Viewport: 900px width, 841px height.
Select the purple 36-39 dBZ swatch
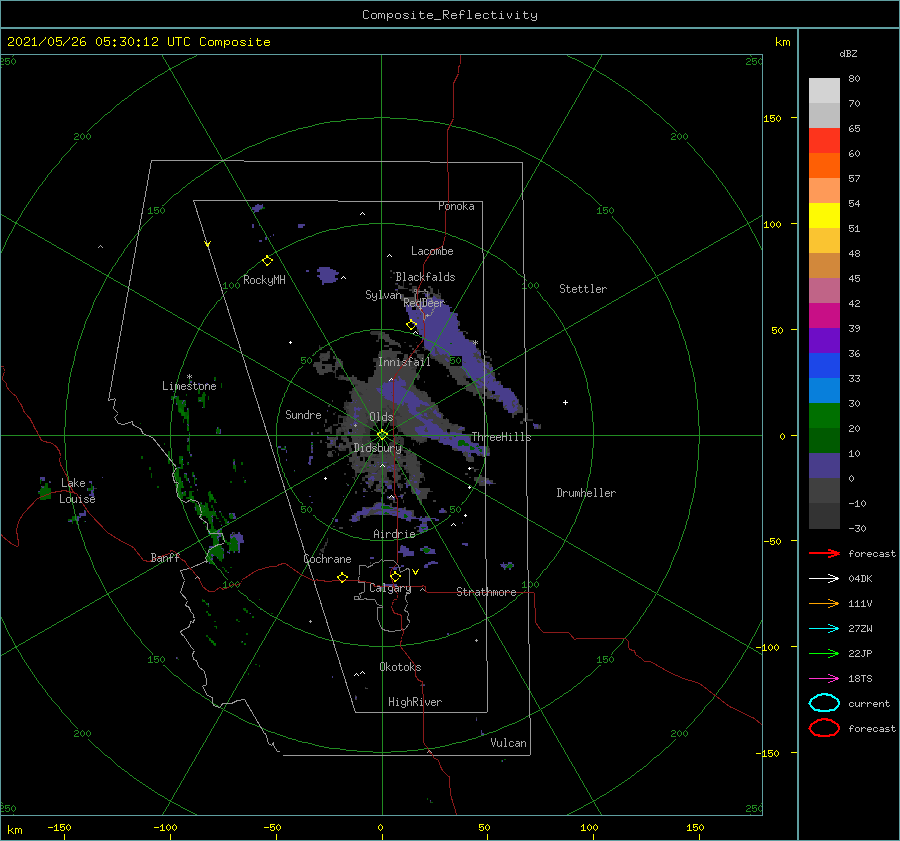tap(824, 340)
